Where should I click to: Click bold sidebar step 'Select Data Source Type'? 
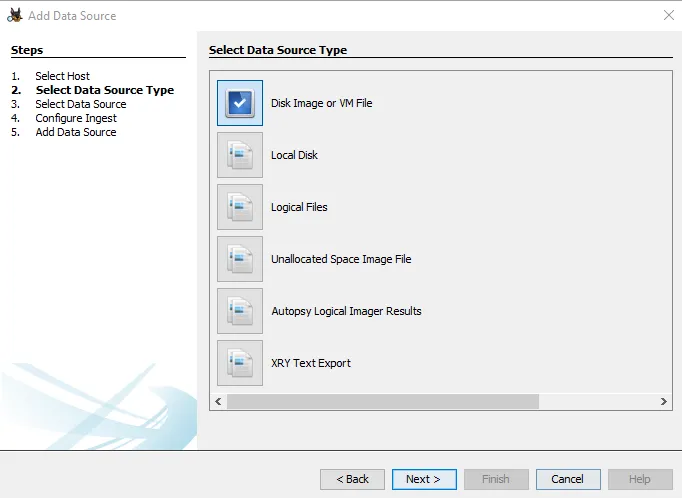tap(105, 90)
